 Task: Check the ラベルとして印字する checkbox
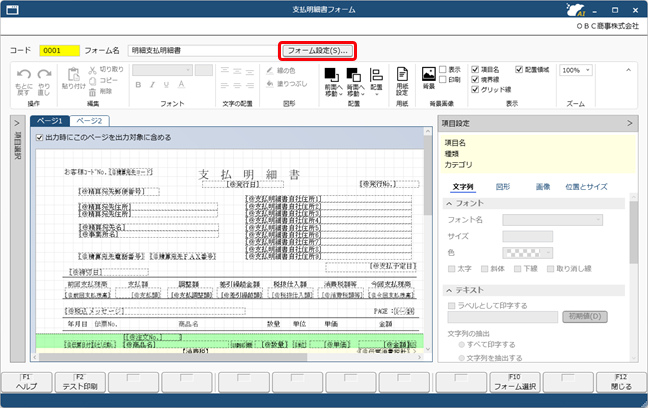tap(452, 305)
